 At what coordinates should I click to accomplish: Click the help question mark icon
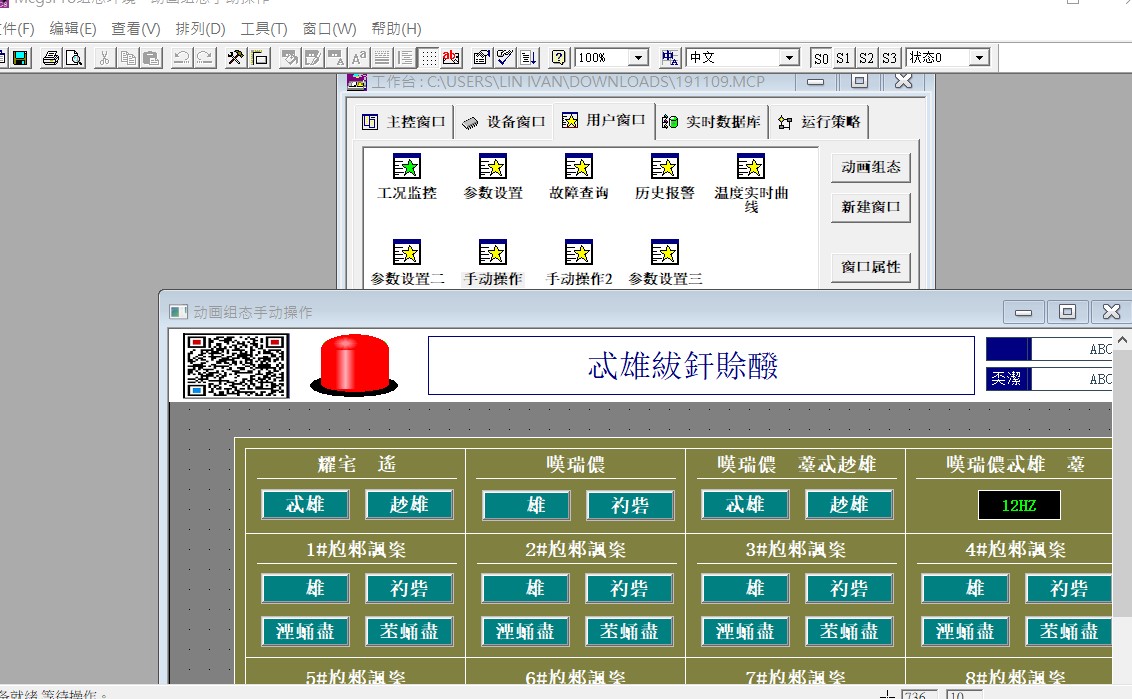tap(559, 58)
